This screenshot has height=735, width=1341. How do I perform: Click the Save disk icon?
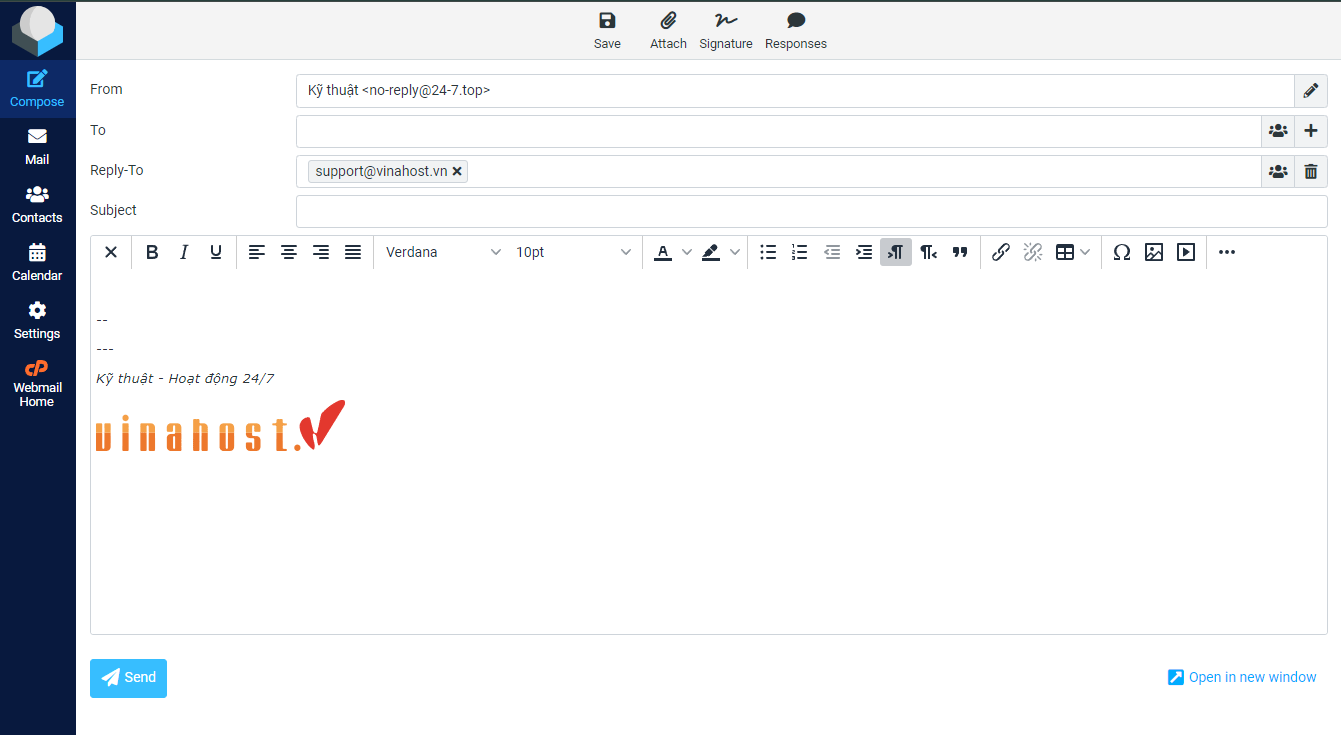(607, 21)
